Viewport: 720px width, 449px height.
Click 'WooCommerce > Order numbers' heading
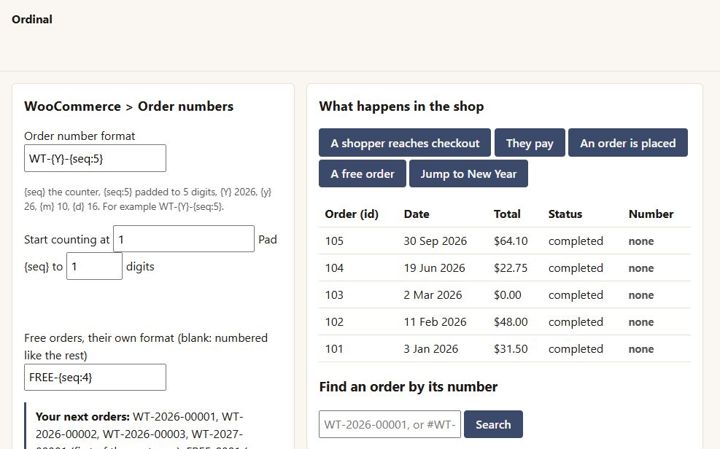pos(129,106)
